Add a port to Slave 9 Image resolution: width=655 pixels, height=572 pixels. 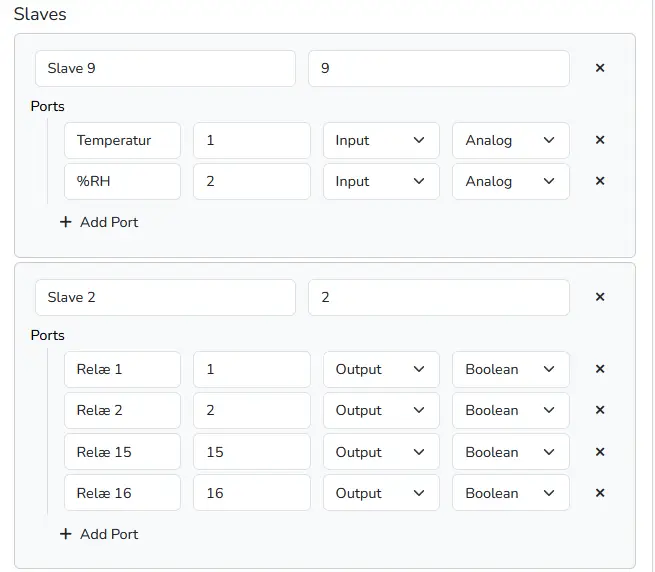pyautogui.click(x=99, y=222)
